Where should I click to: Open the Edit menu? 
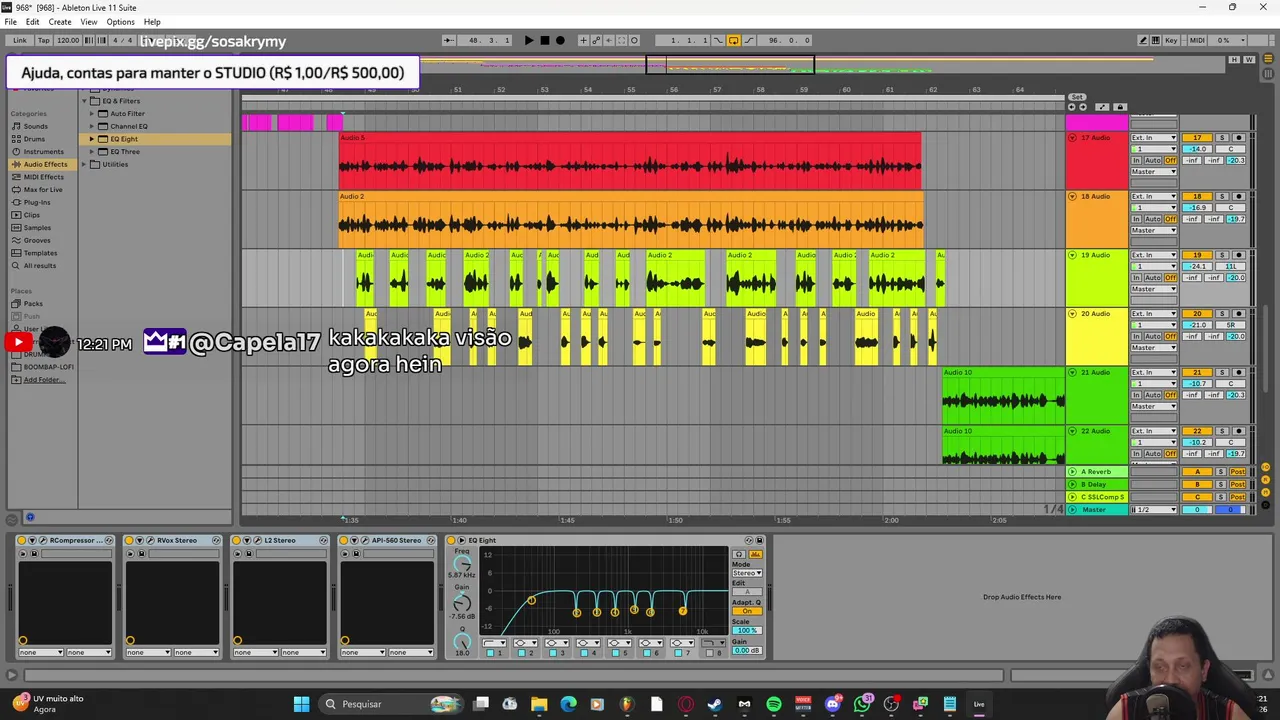click(33, 21)
